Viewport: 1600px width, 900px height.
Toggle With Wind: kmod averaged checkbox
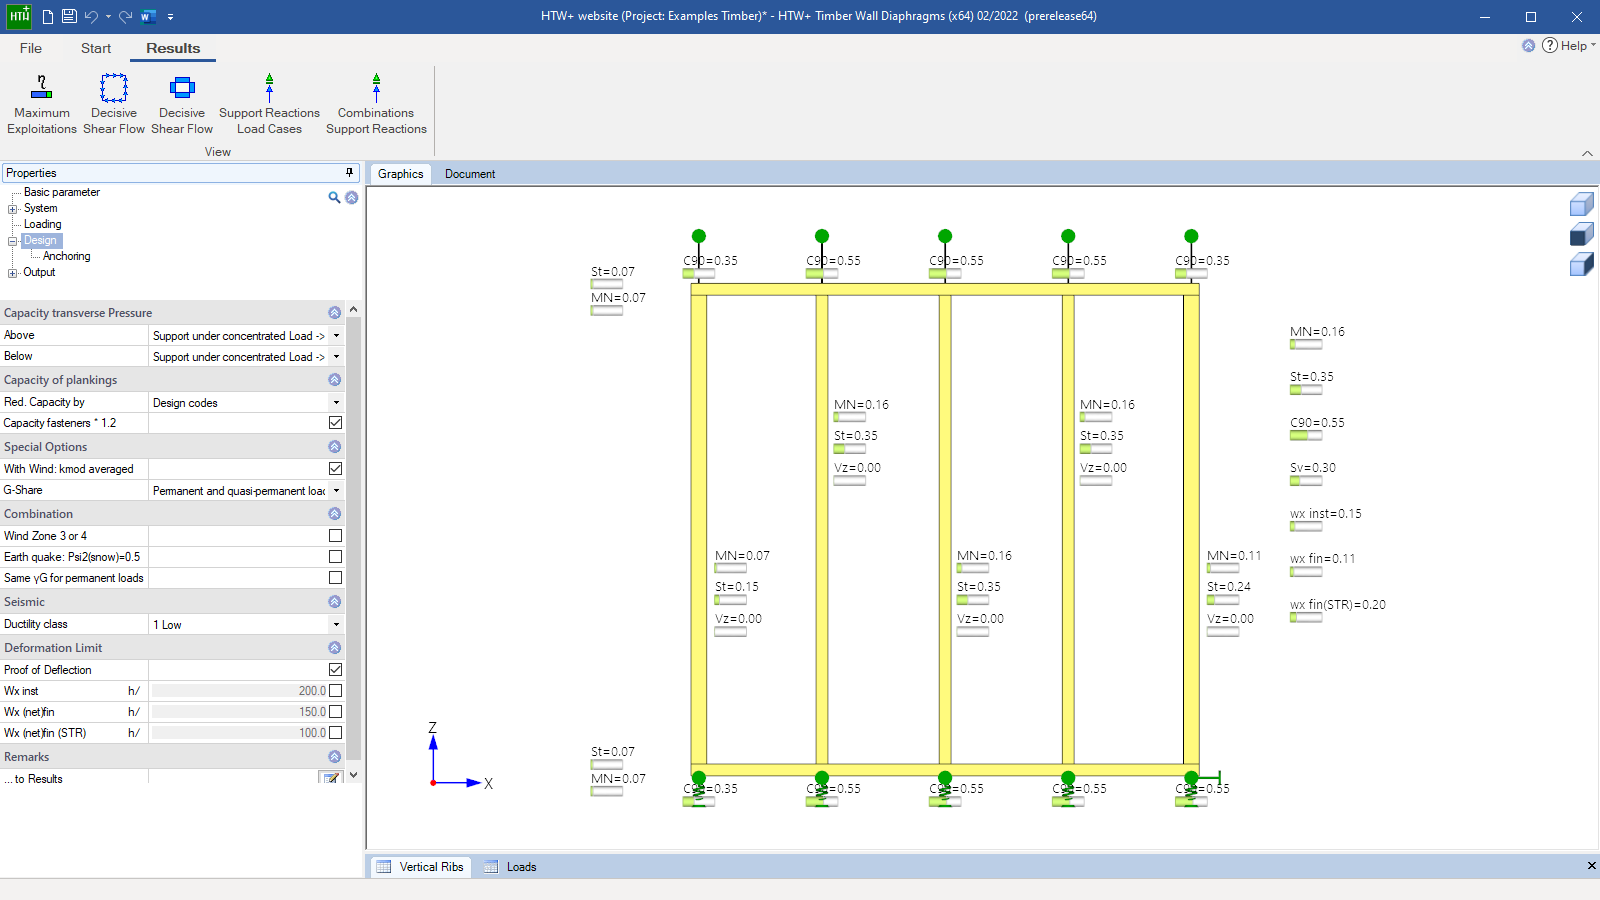(335, 469)
